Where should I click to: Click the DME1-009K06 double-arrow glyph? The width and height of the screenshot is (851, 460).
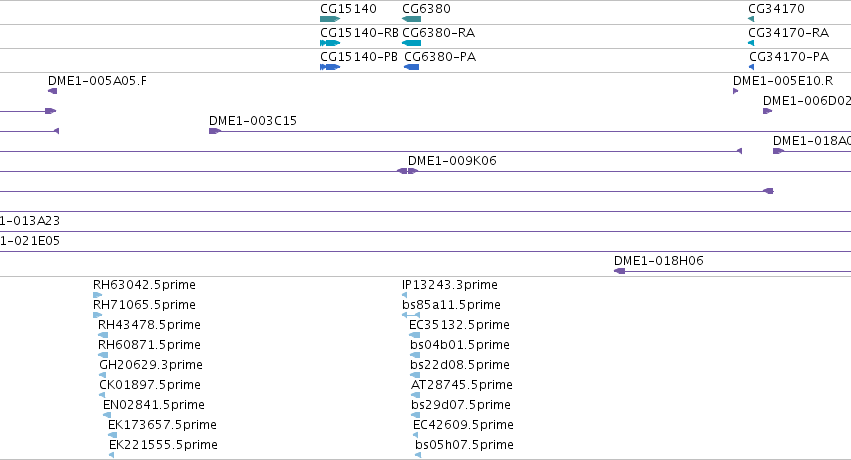point(407,171)
